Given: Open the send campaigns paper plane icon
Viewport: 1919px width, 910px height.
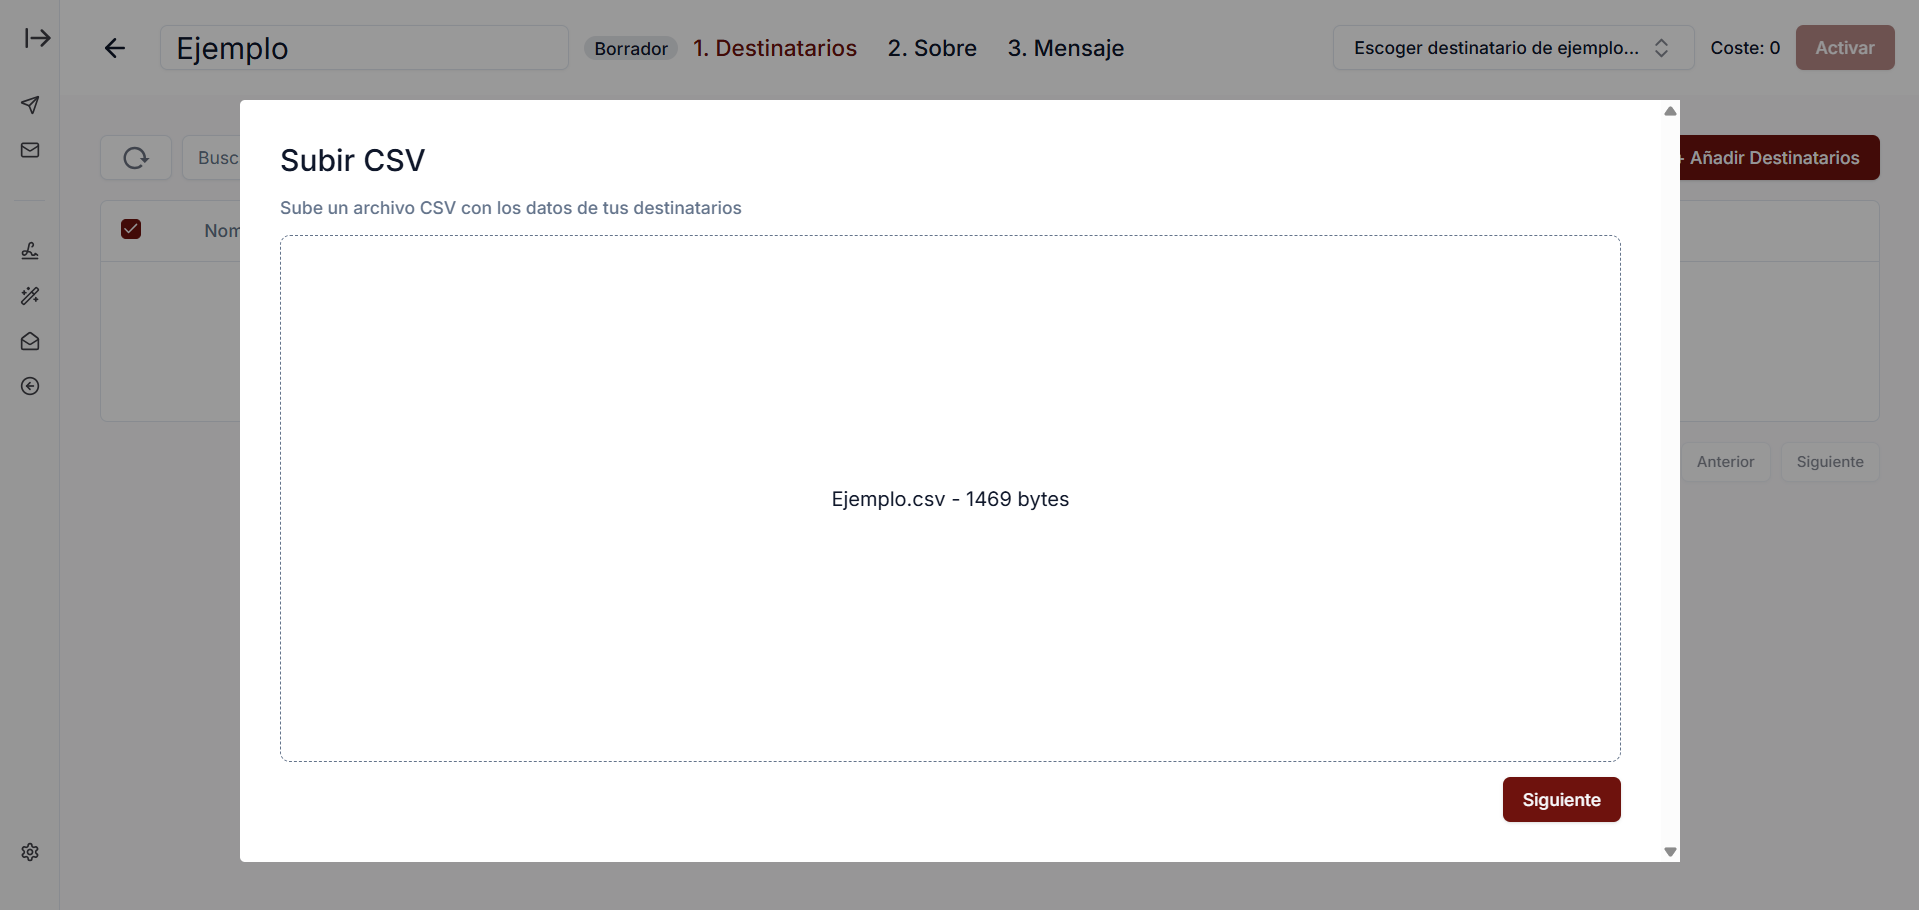Looking at the screenshot, I should [x=30, y=104].
